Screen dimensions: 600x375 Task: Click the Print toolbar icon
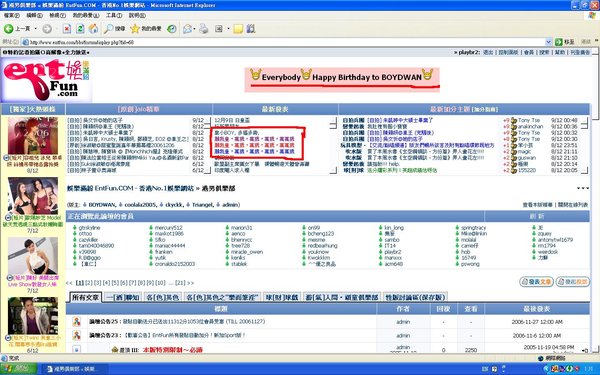click(204, 29)
